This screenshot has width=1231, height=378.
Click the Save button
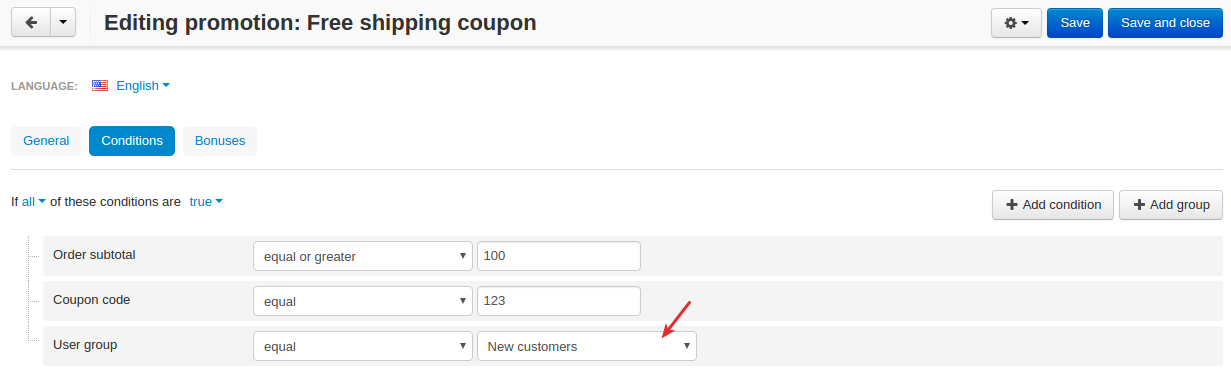pyautogui.click(x=1075, y=23)
